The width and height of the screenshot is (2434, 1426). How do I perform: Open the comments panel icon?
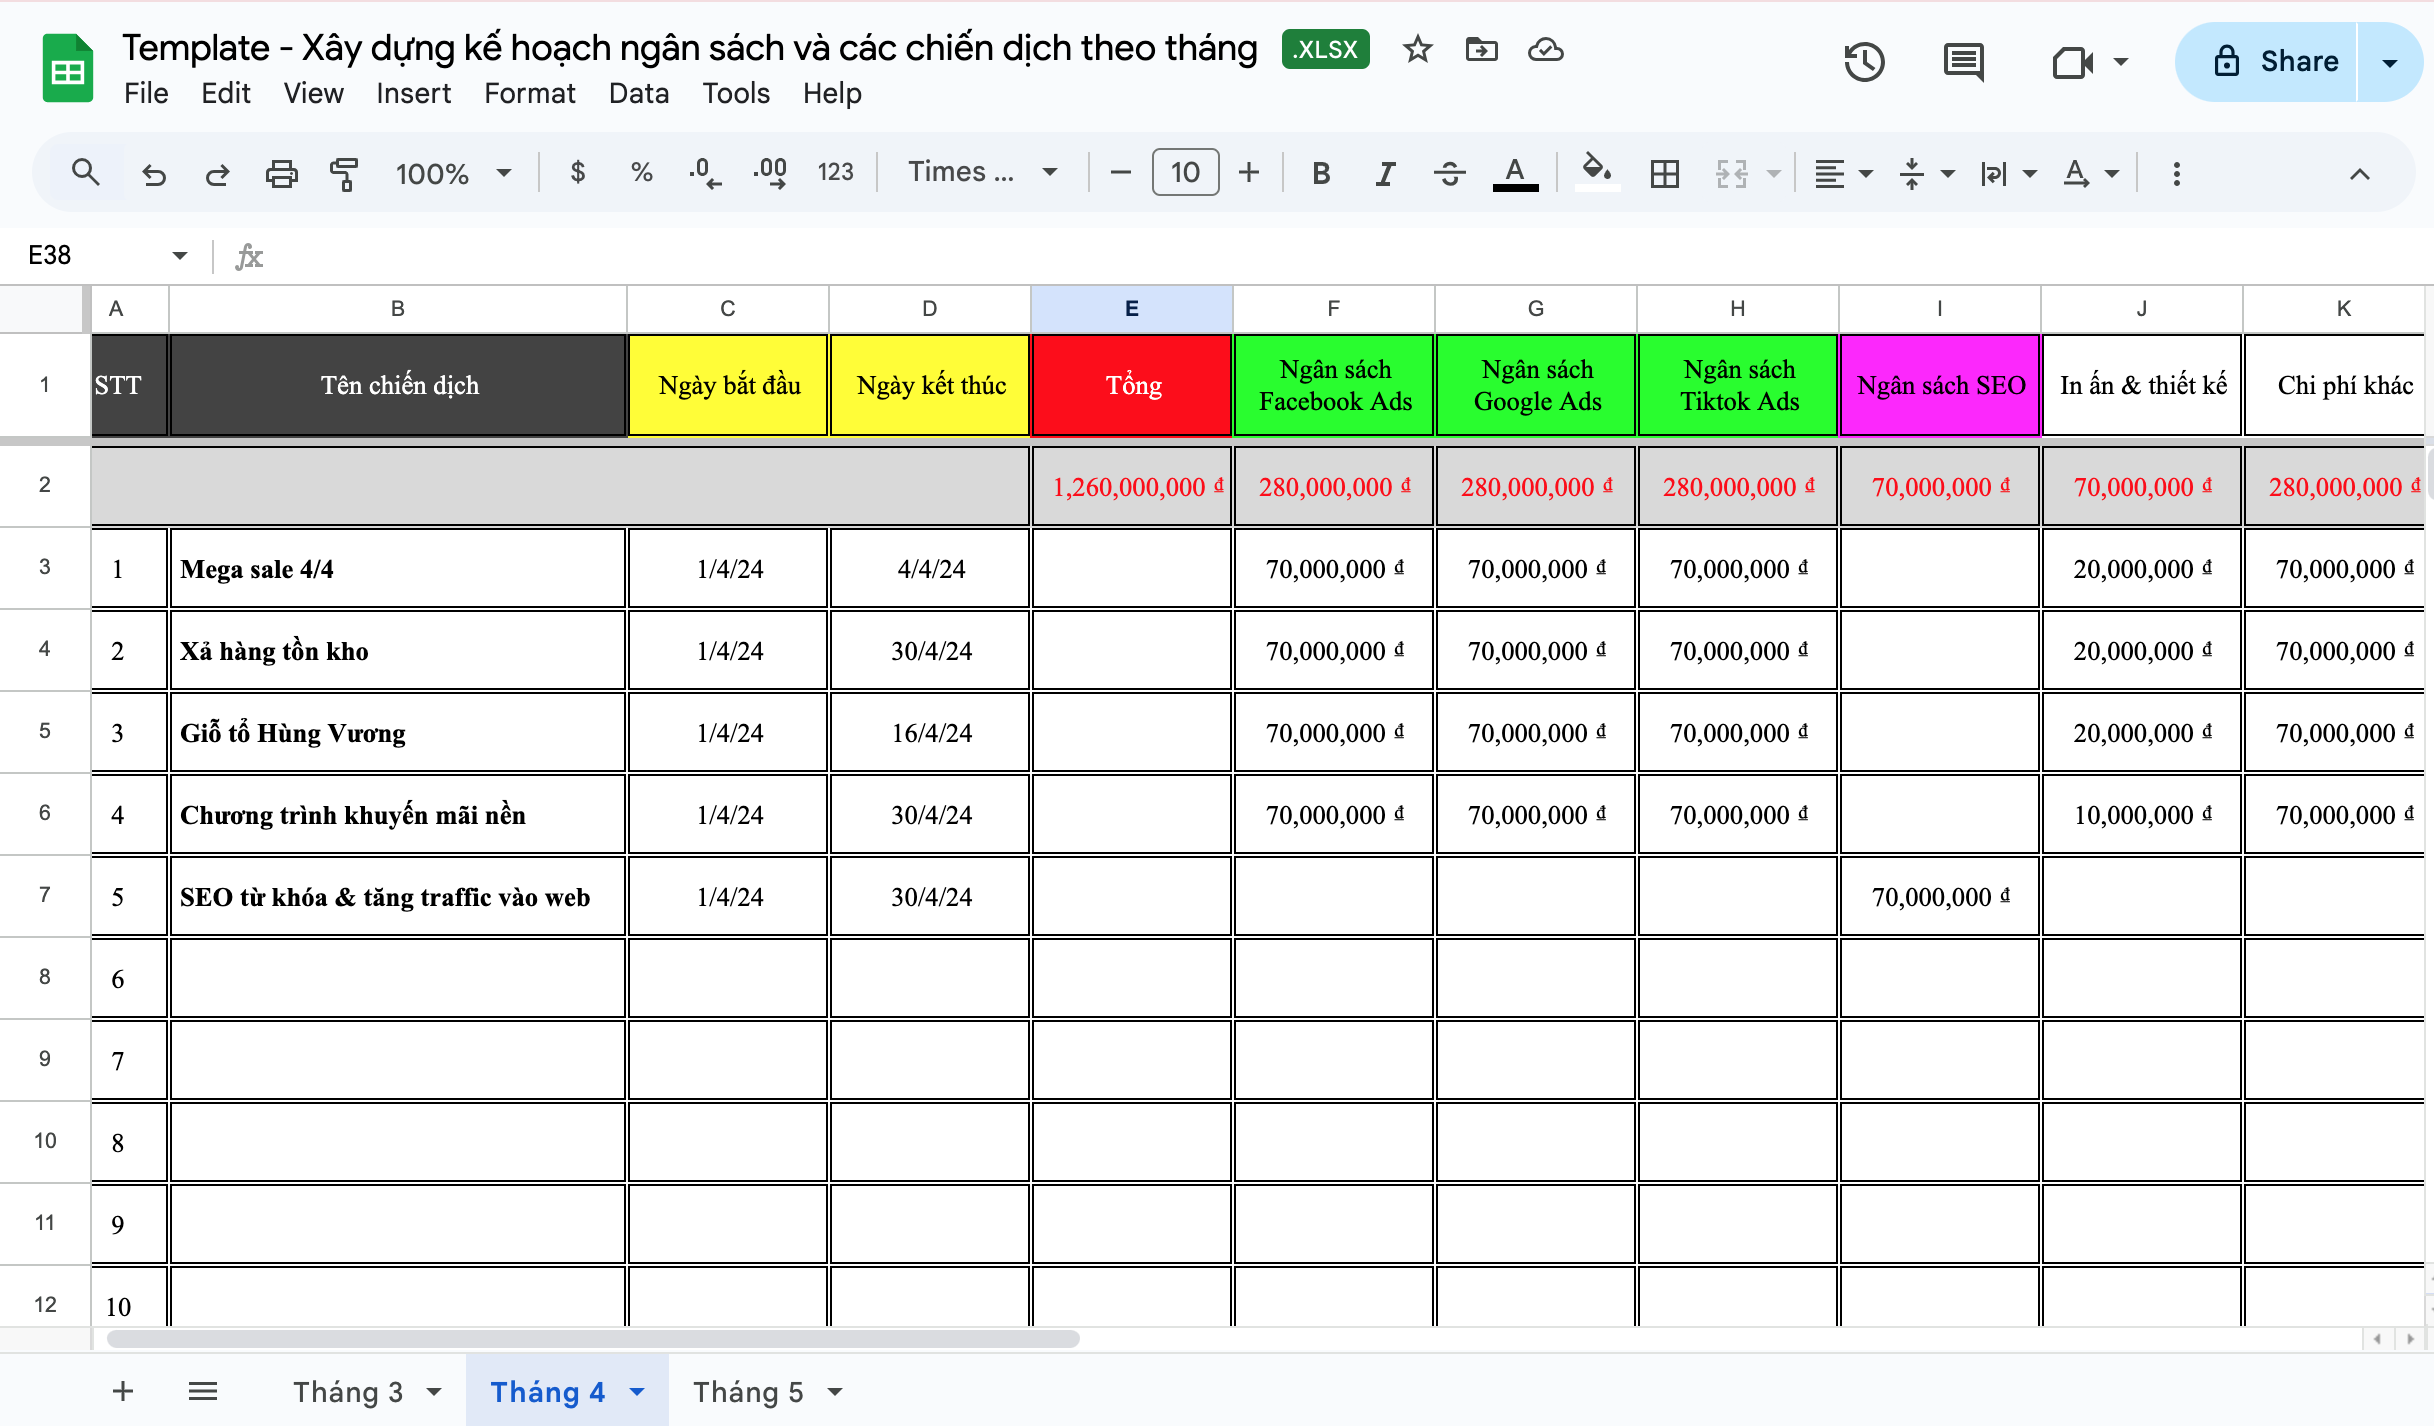pyautogui.click(x=1964, y=62)
